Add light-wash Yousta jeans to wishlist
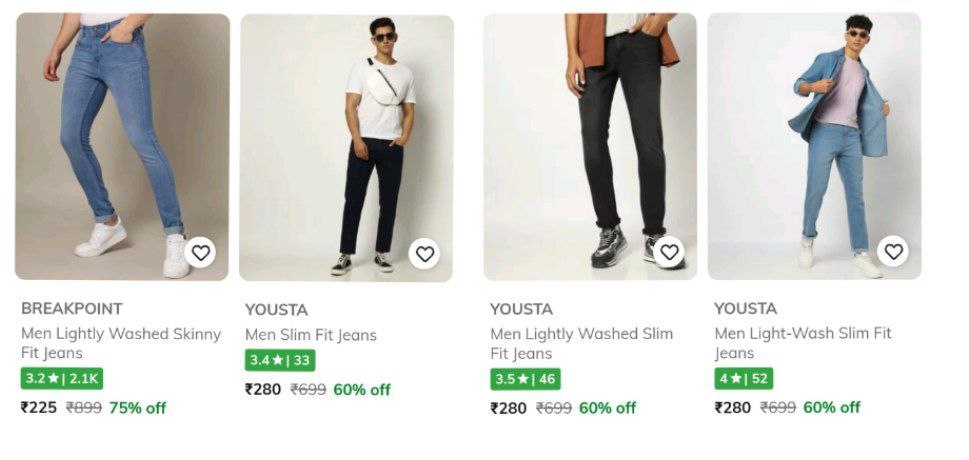Viewport: 969px width, 460px height. pos(893,251)
